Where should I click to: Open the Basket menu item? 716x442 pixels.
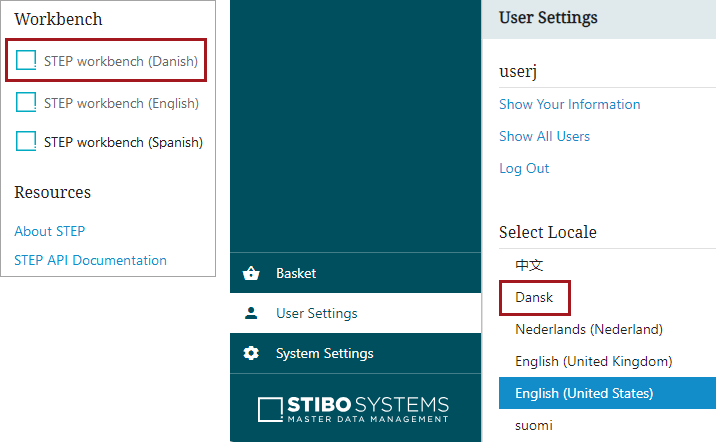(x=296, y=273)
